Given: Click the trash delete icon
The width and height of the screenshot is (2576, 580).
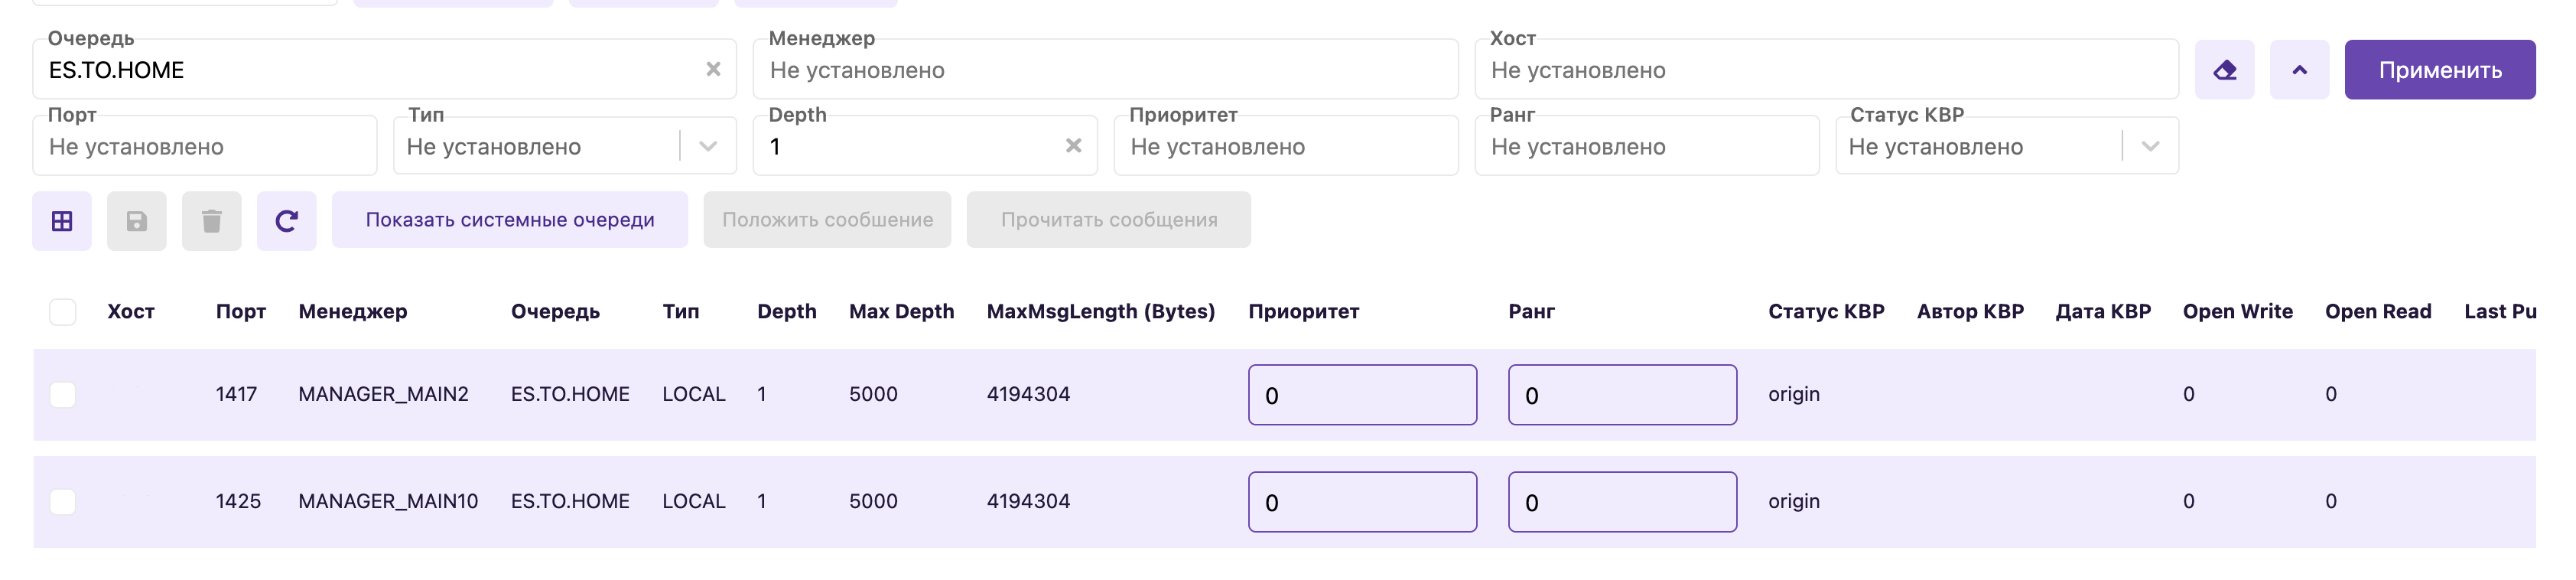Looking at the screenshot, I should point(212,221).
